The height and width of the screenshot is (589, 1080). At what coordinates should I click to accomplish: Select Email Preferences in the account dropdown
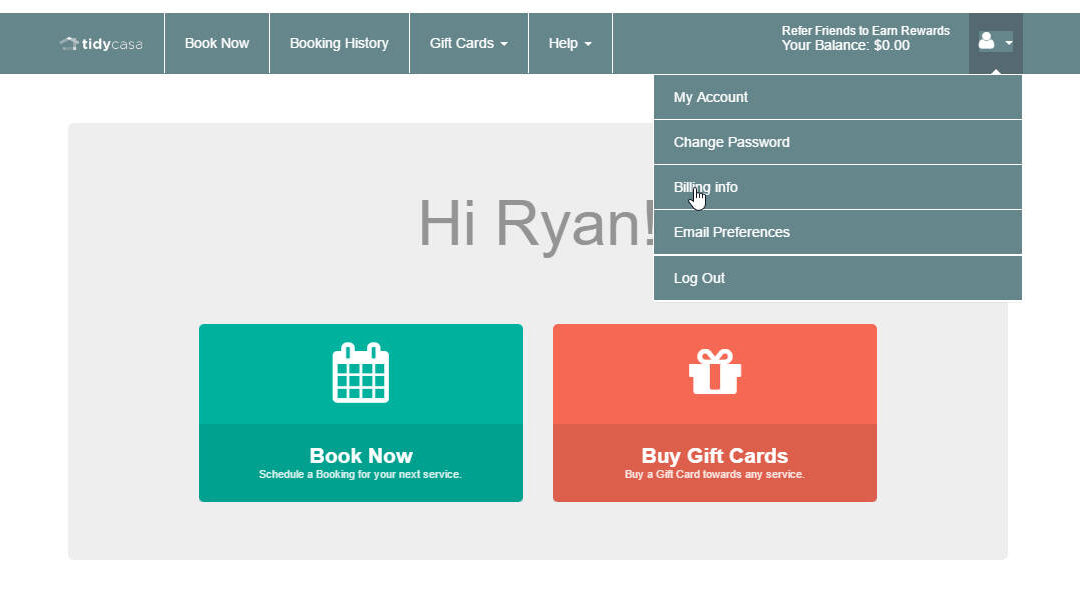coord(731,232)
